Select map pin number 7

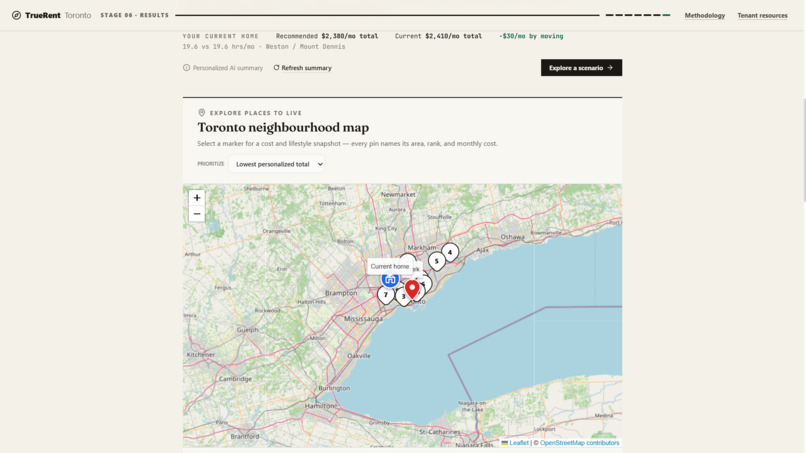click(x=386, y=295)
